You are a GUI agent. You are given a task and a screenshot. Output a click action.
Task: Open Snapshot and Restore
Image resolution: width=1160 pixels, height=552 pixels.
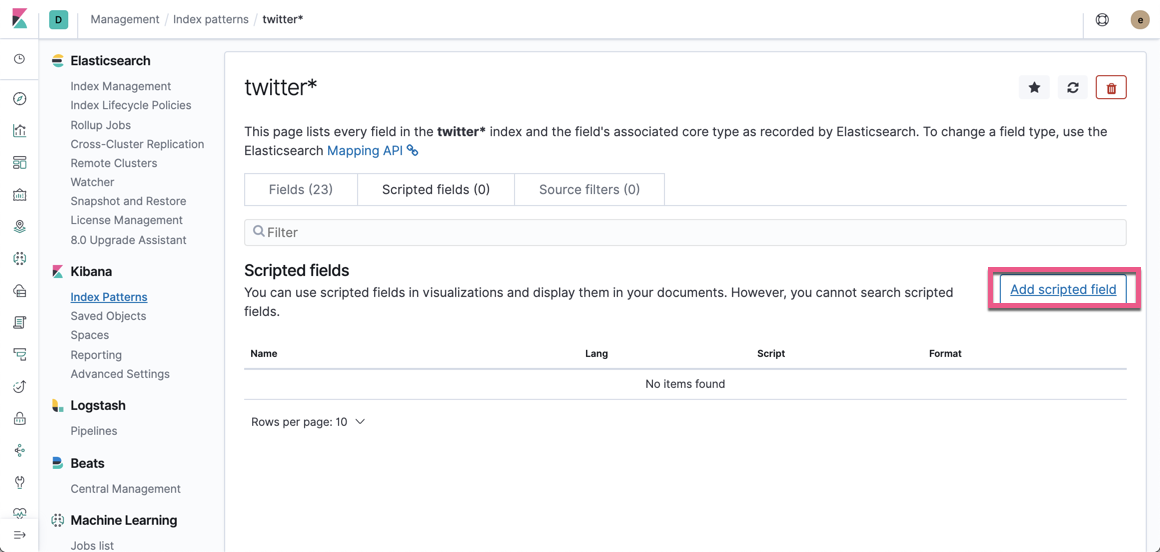tap(129, 201)
